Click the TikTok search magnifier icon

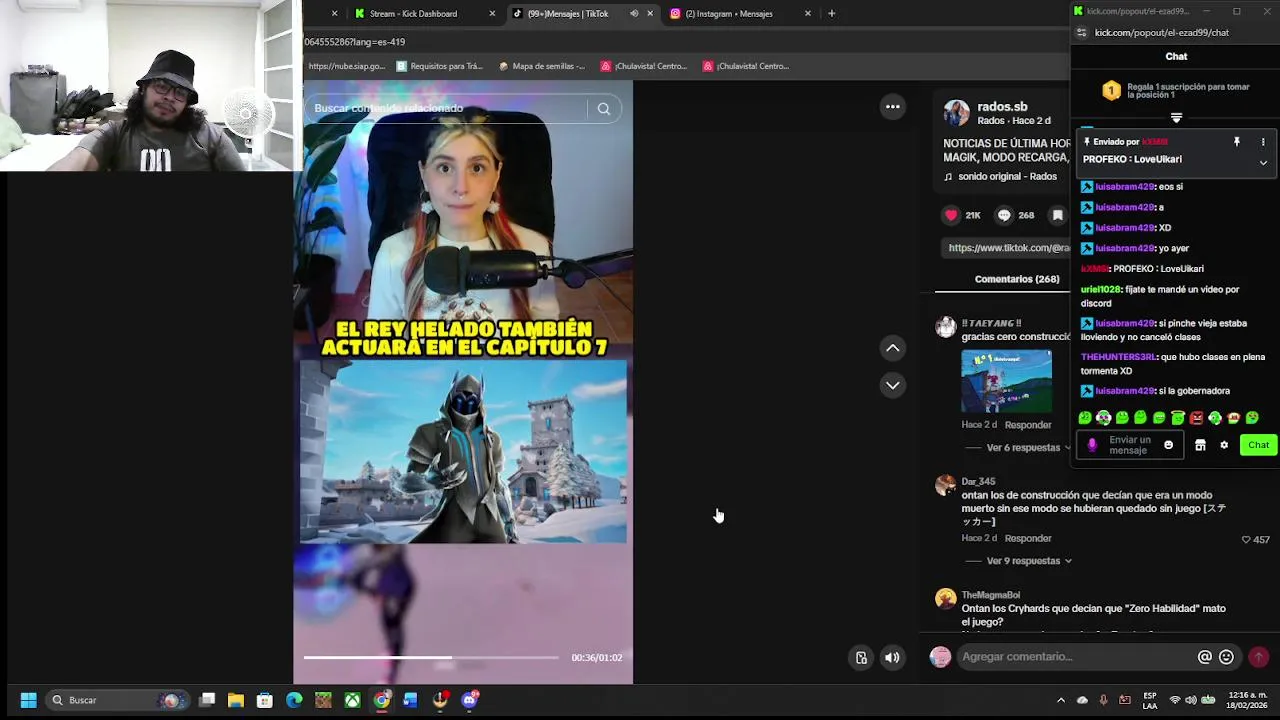point(603,109)
